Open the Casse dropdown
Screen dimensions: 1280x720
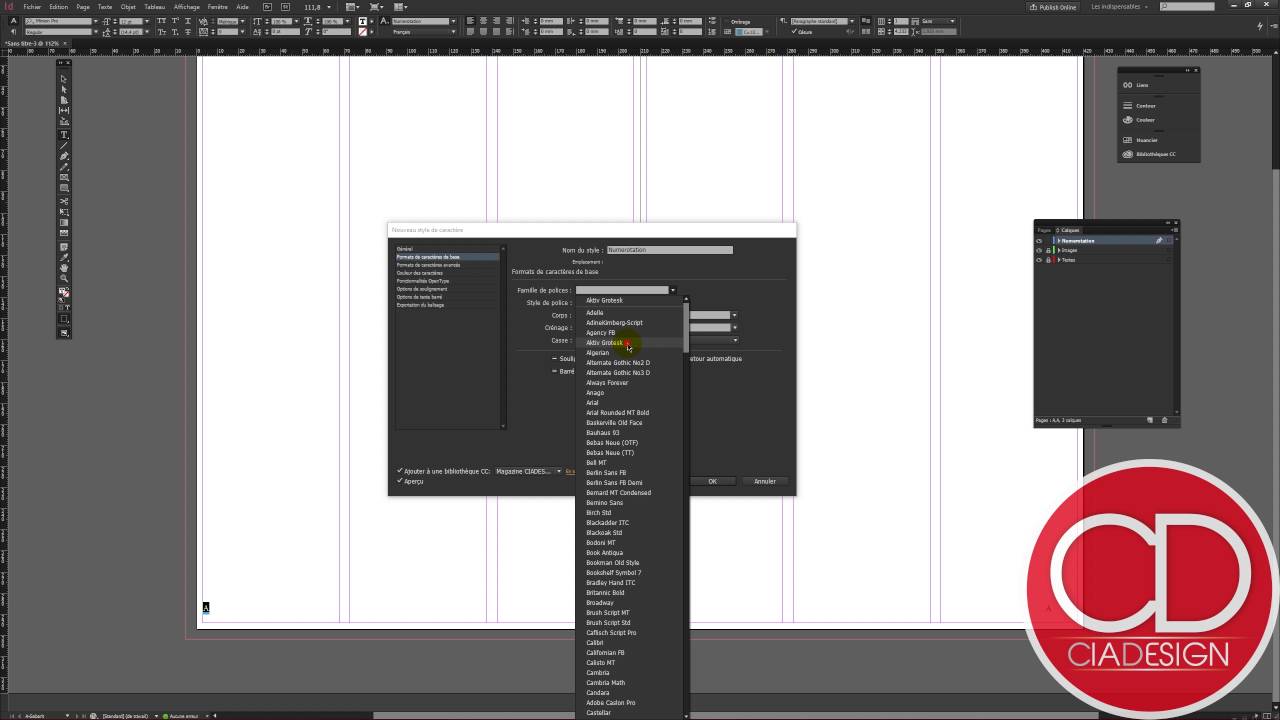point(735,340)
